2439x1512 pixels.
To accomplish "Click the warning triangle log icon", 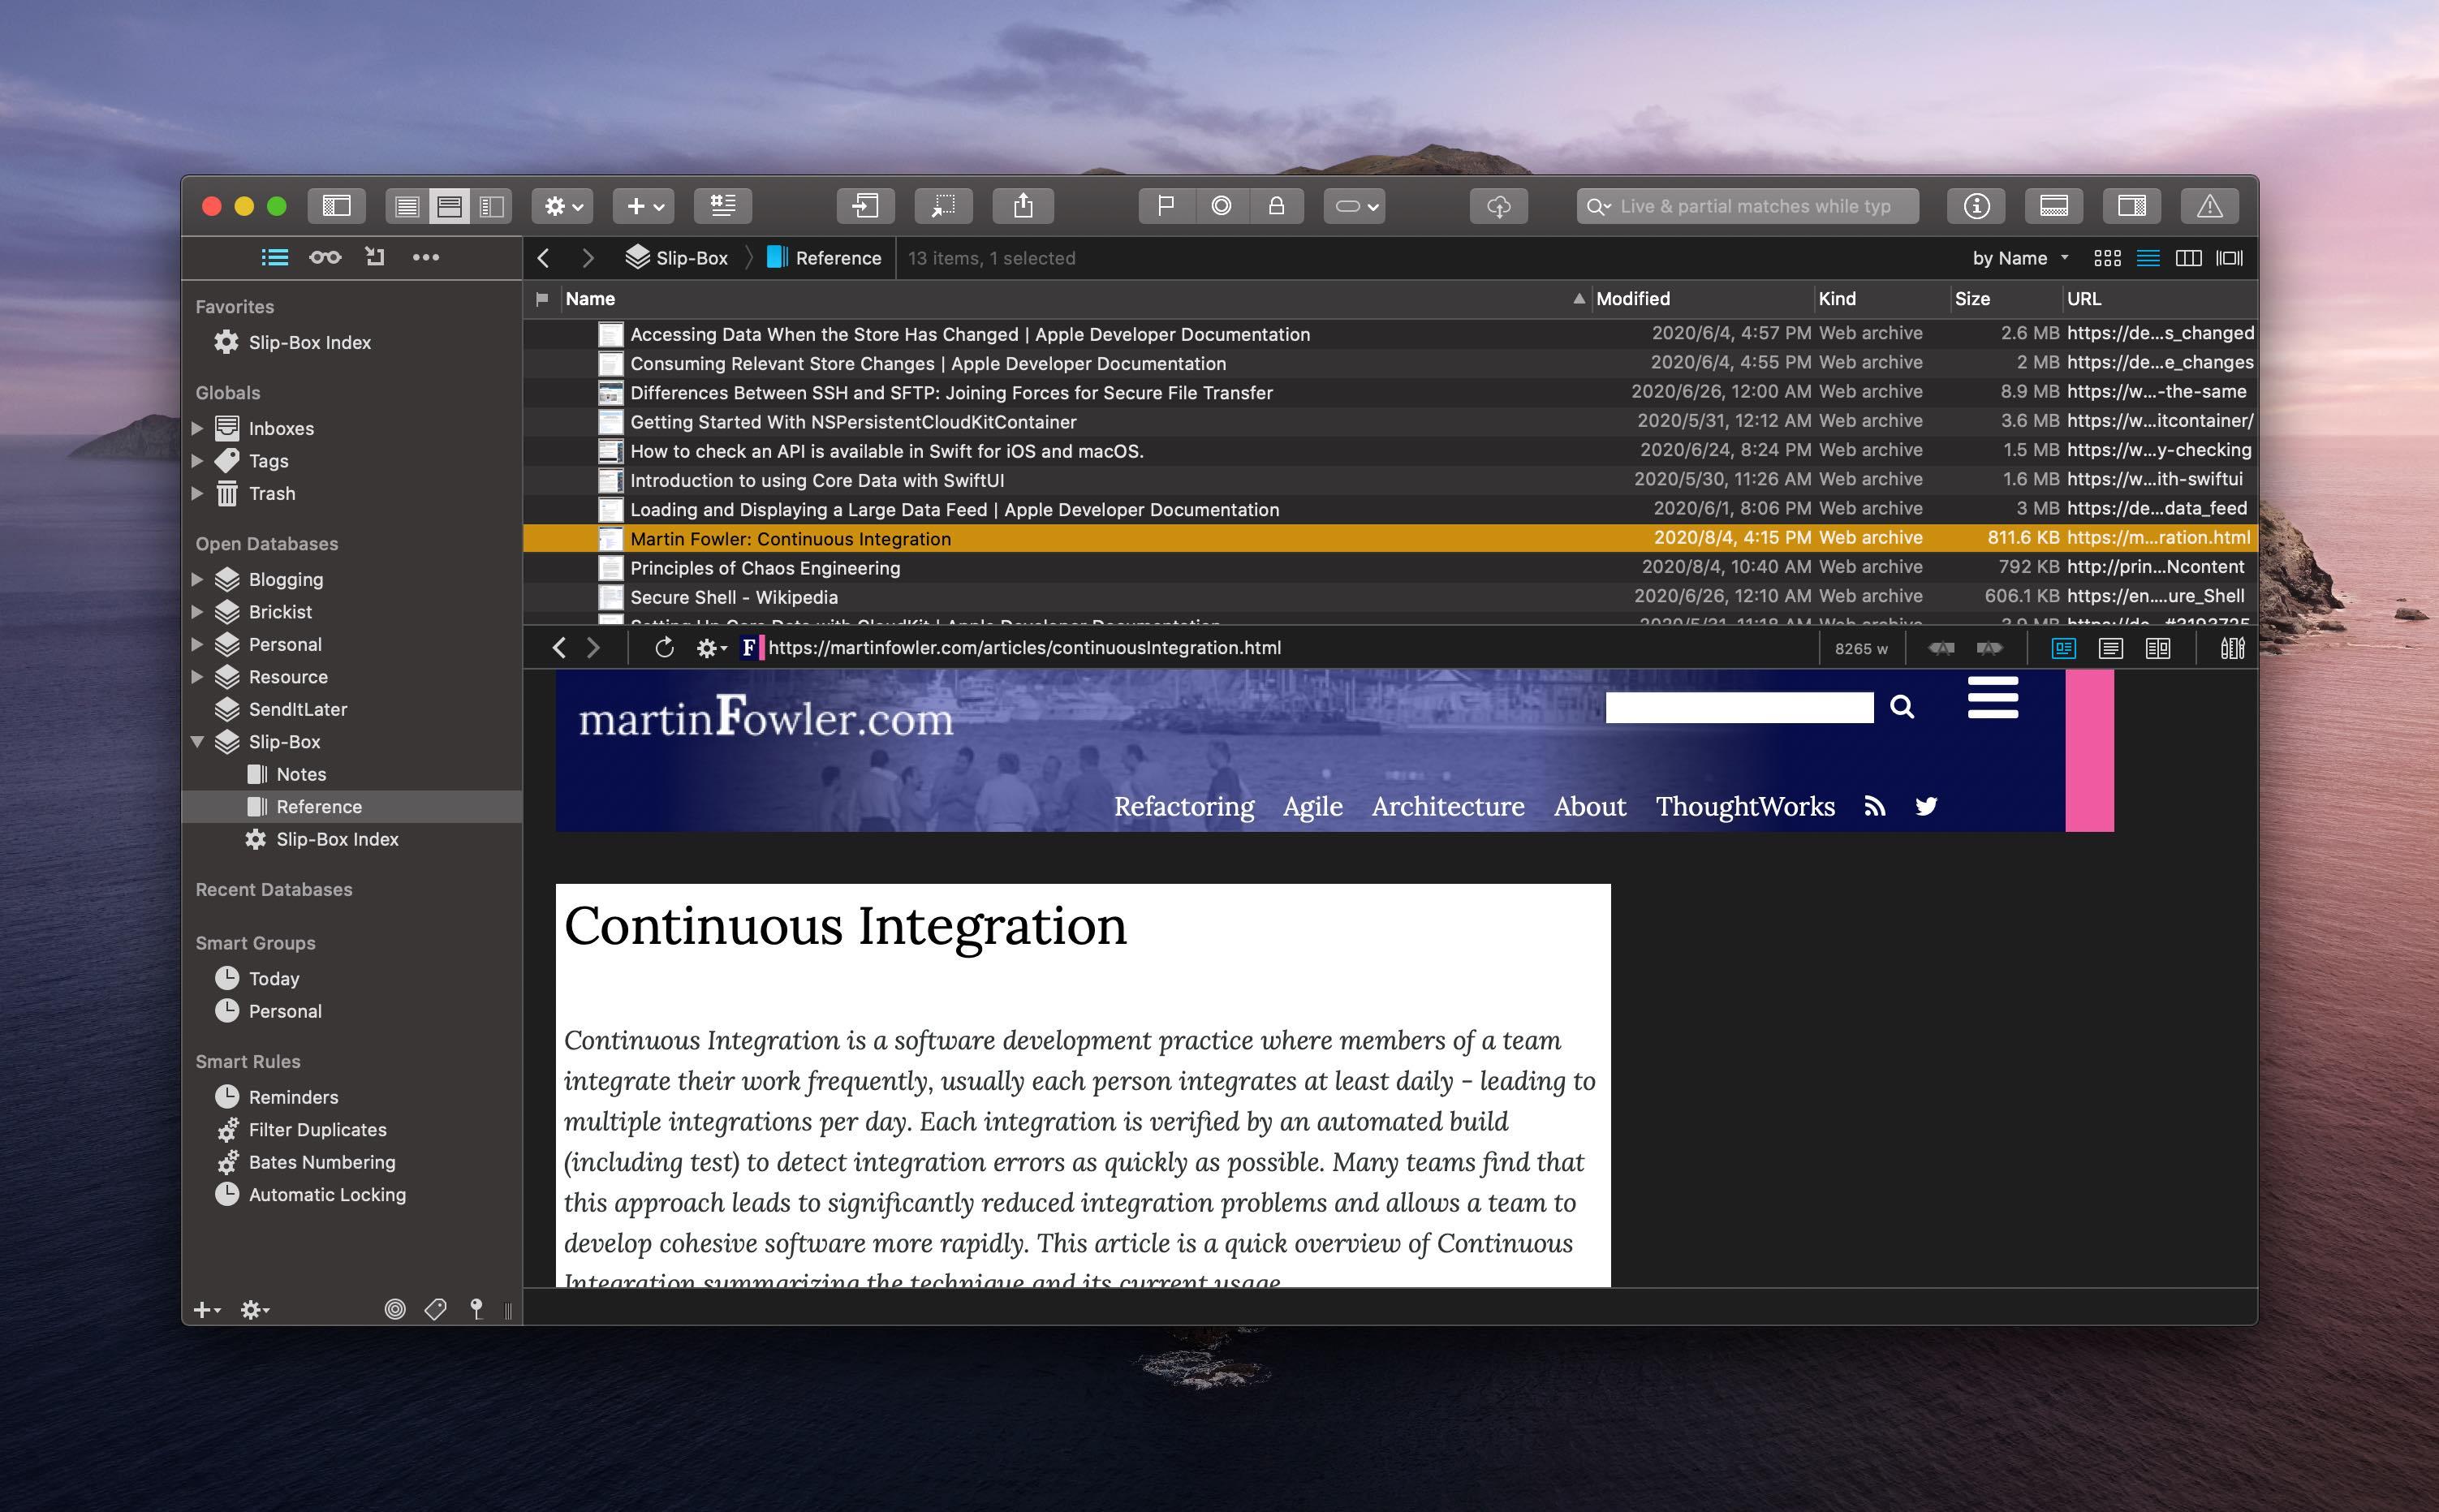I will 2209,206.
